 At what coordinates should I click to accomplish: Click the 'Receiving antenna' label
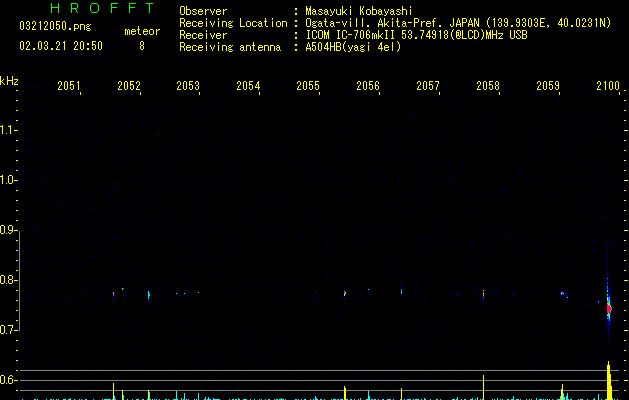(230, 47)
